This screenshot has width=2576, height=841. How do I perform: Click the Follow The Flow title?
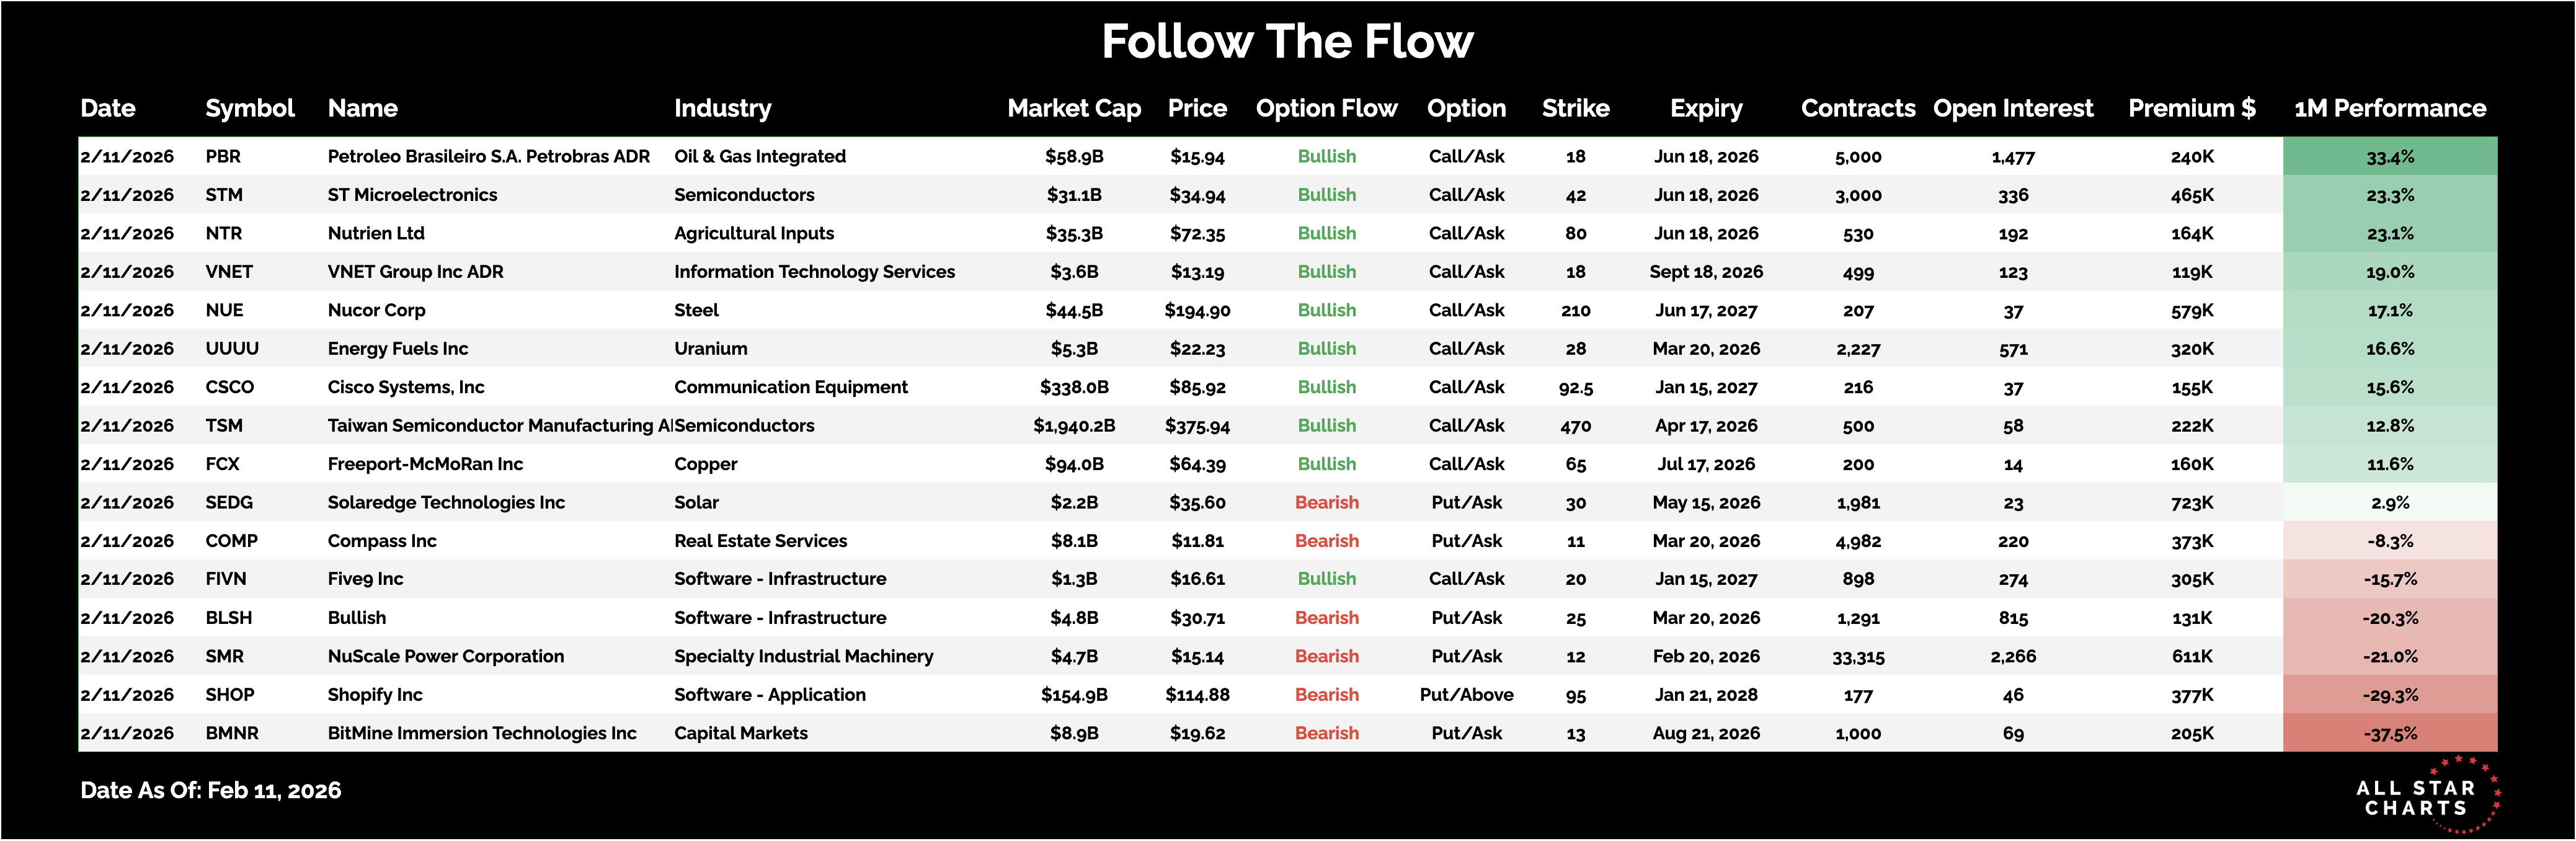(1287, 42)
